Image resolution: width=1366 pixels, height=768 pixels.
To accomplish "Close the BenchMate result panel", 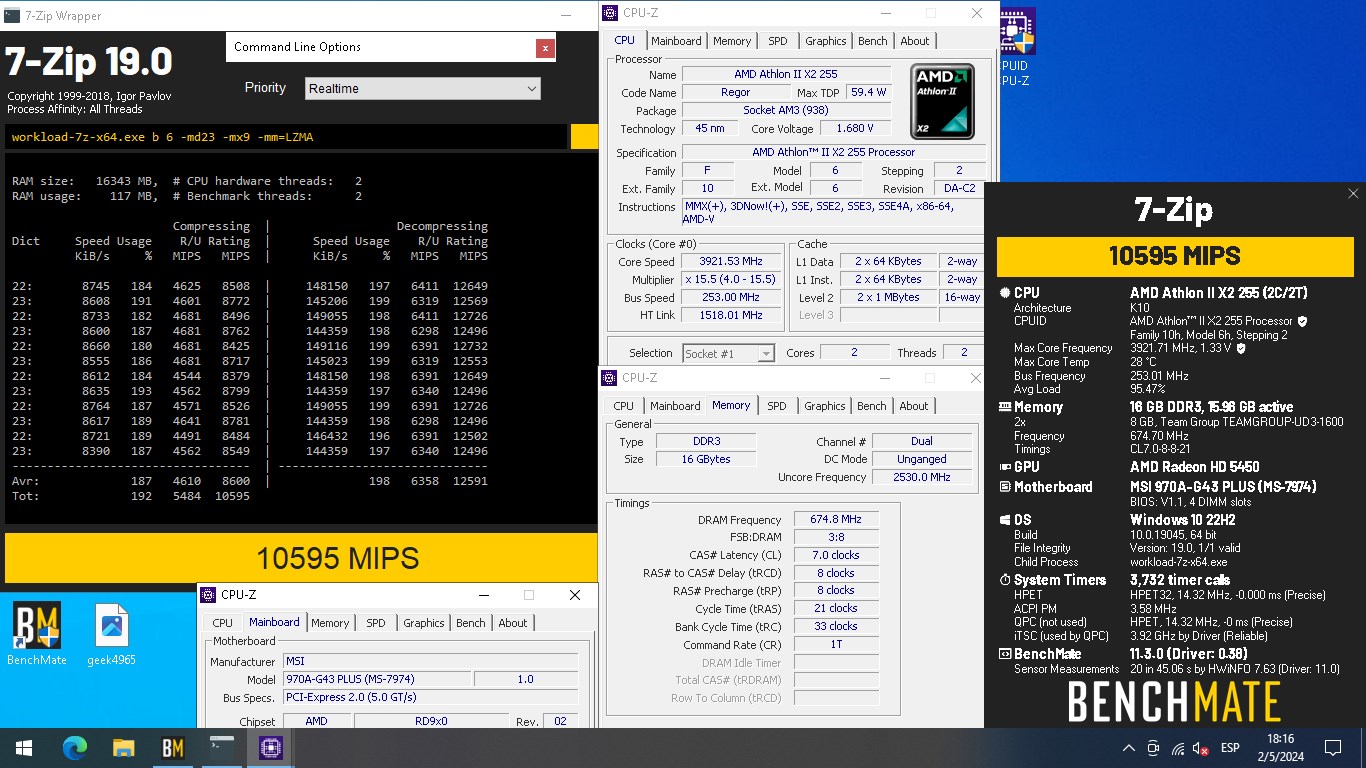I will pyautogui.click(x=1353, y=194).
